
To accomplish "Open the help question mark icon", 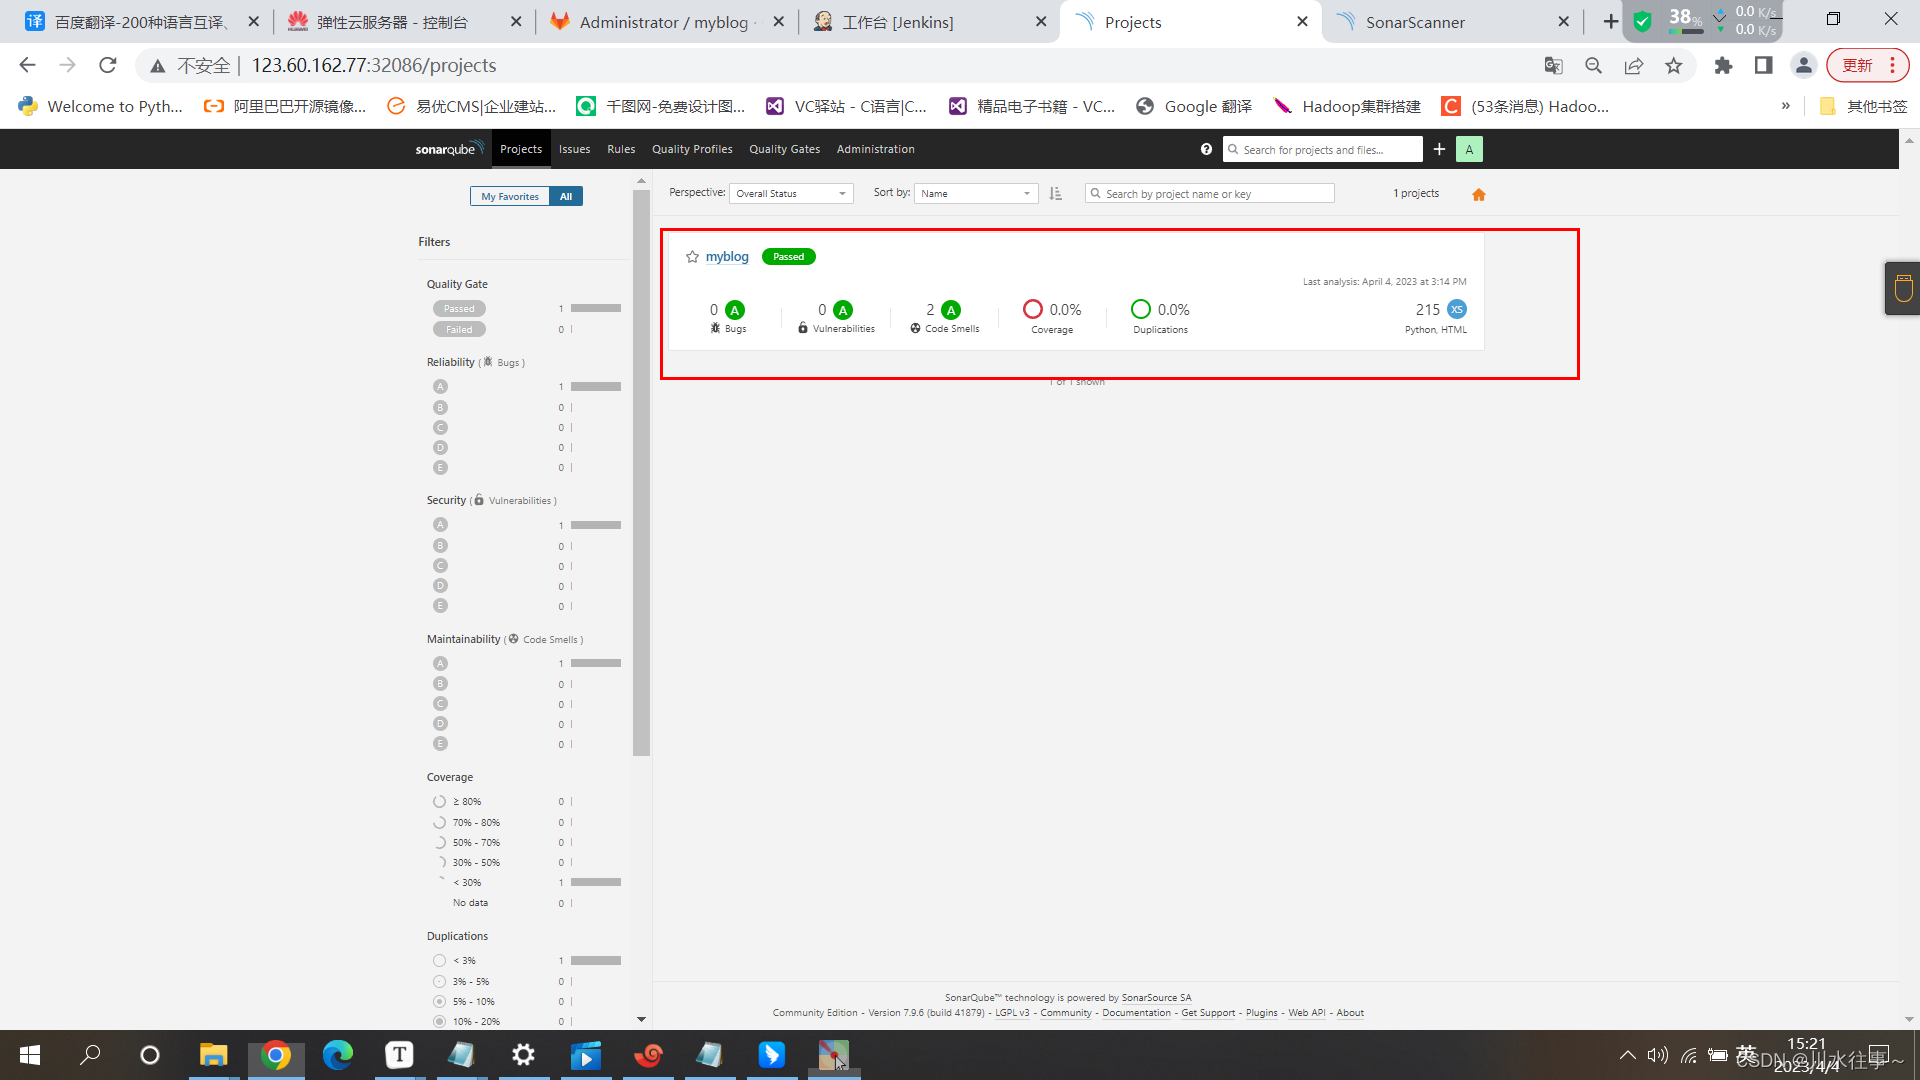I will pyautogui.click(x=1206, y=149).
